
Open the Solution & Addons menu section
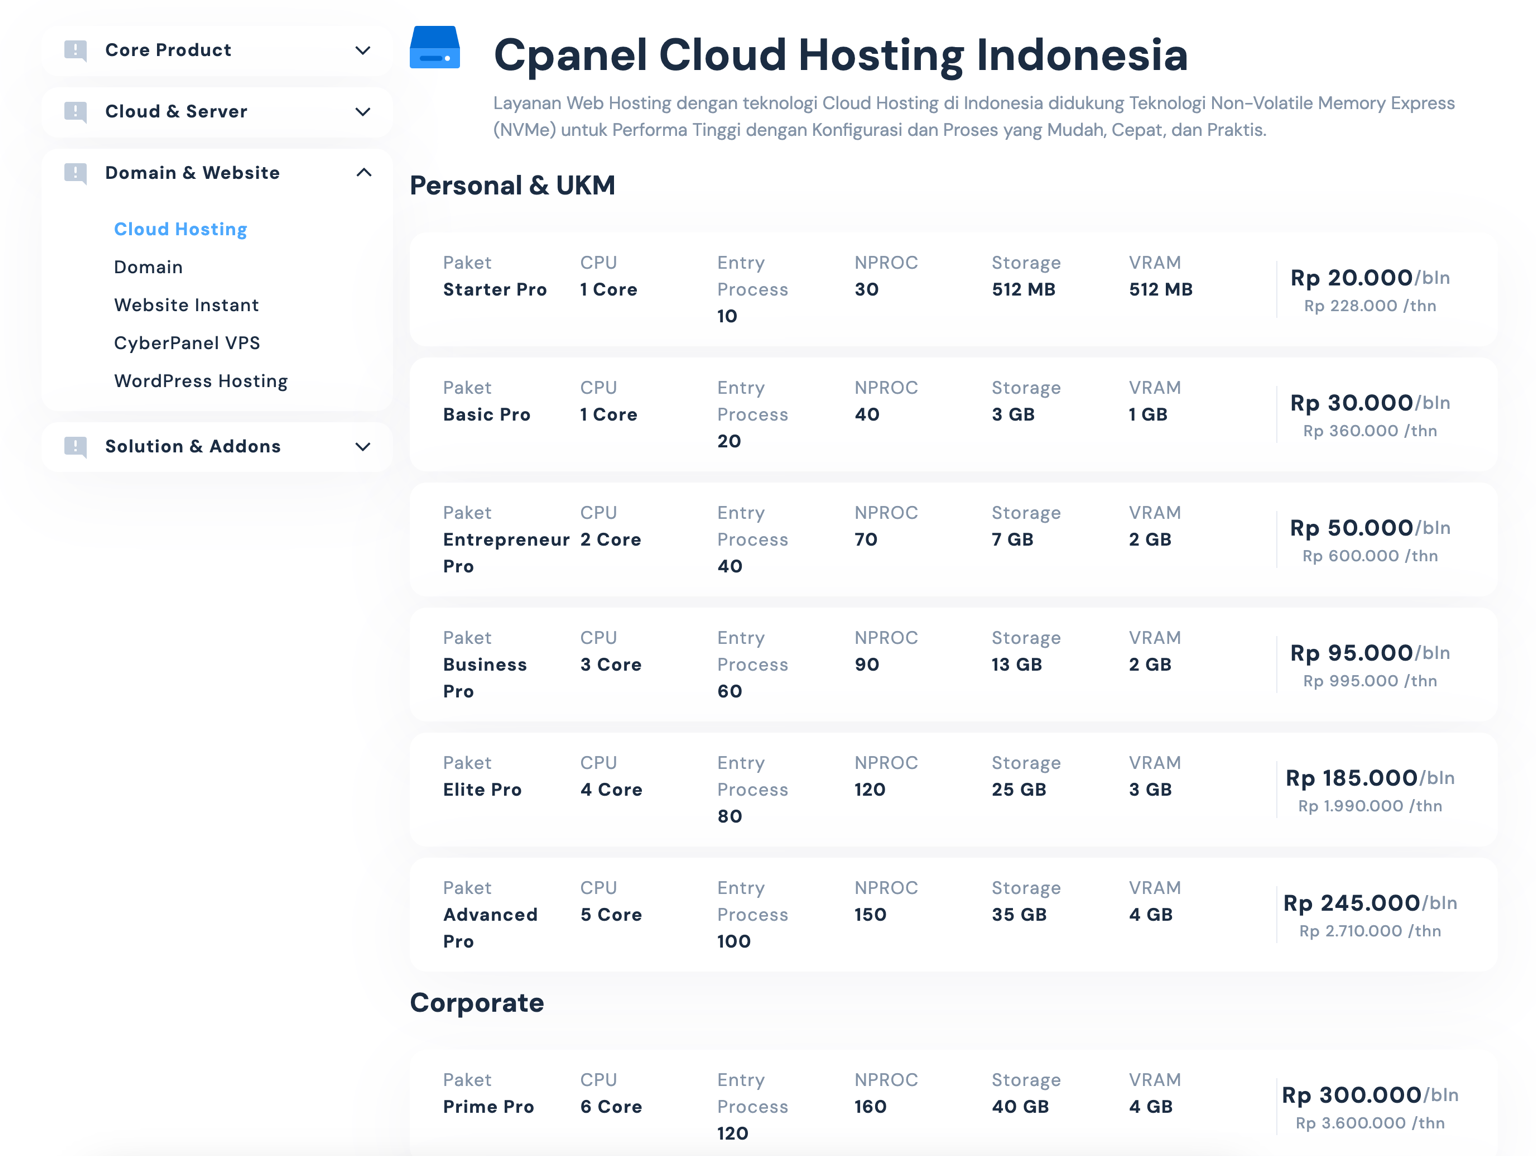(217, 447)
